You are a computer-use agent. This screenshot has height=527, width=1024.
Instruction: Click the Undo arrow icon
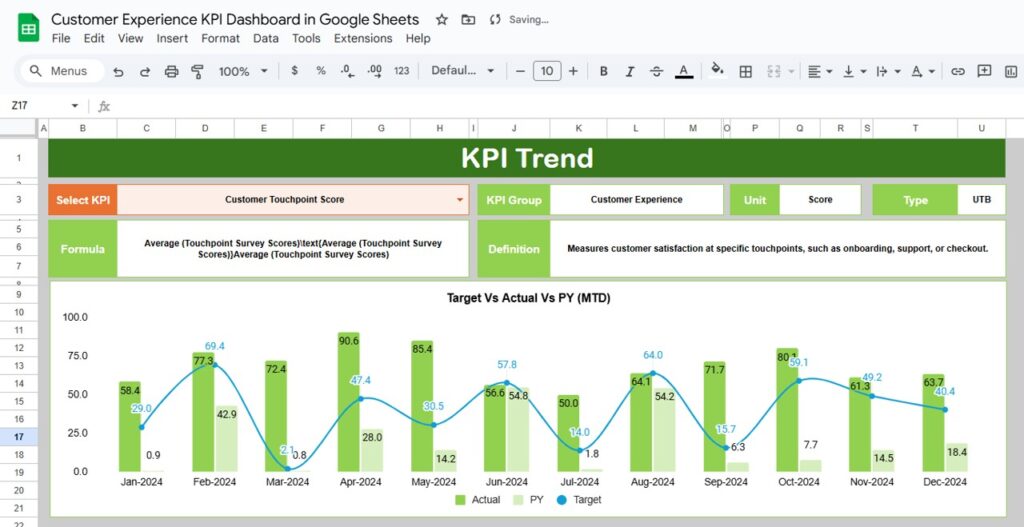click(x=118, y=71)
